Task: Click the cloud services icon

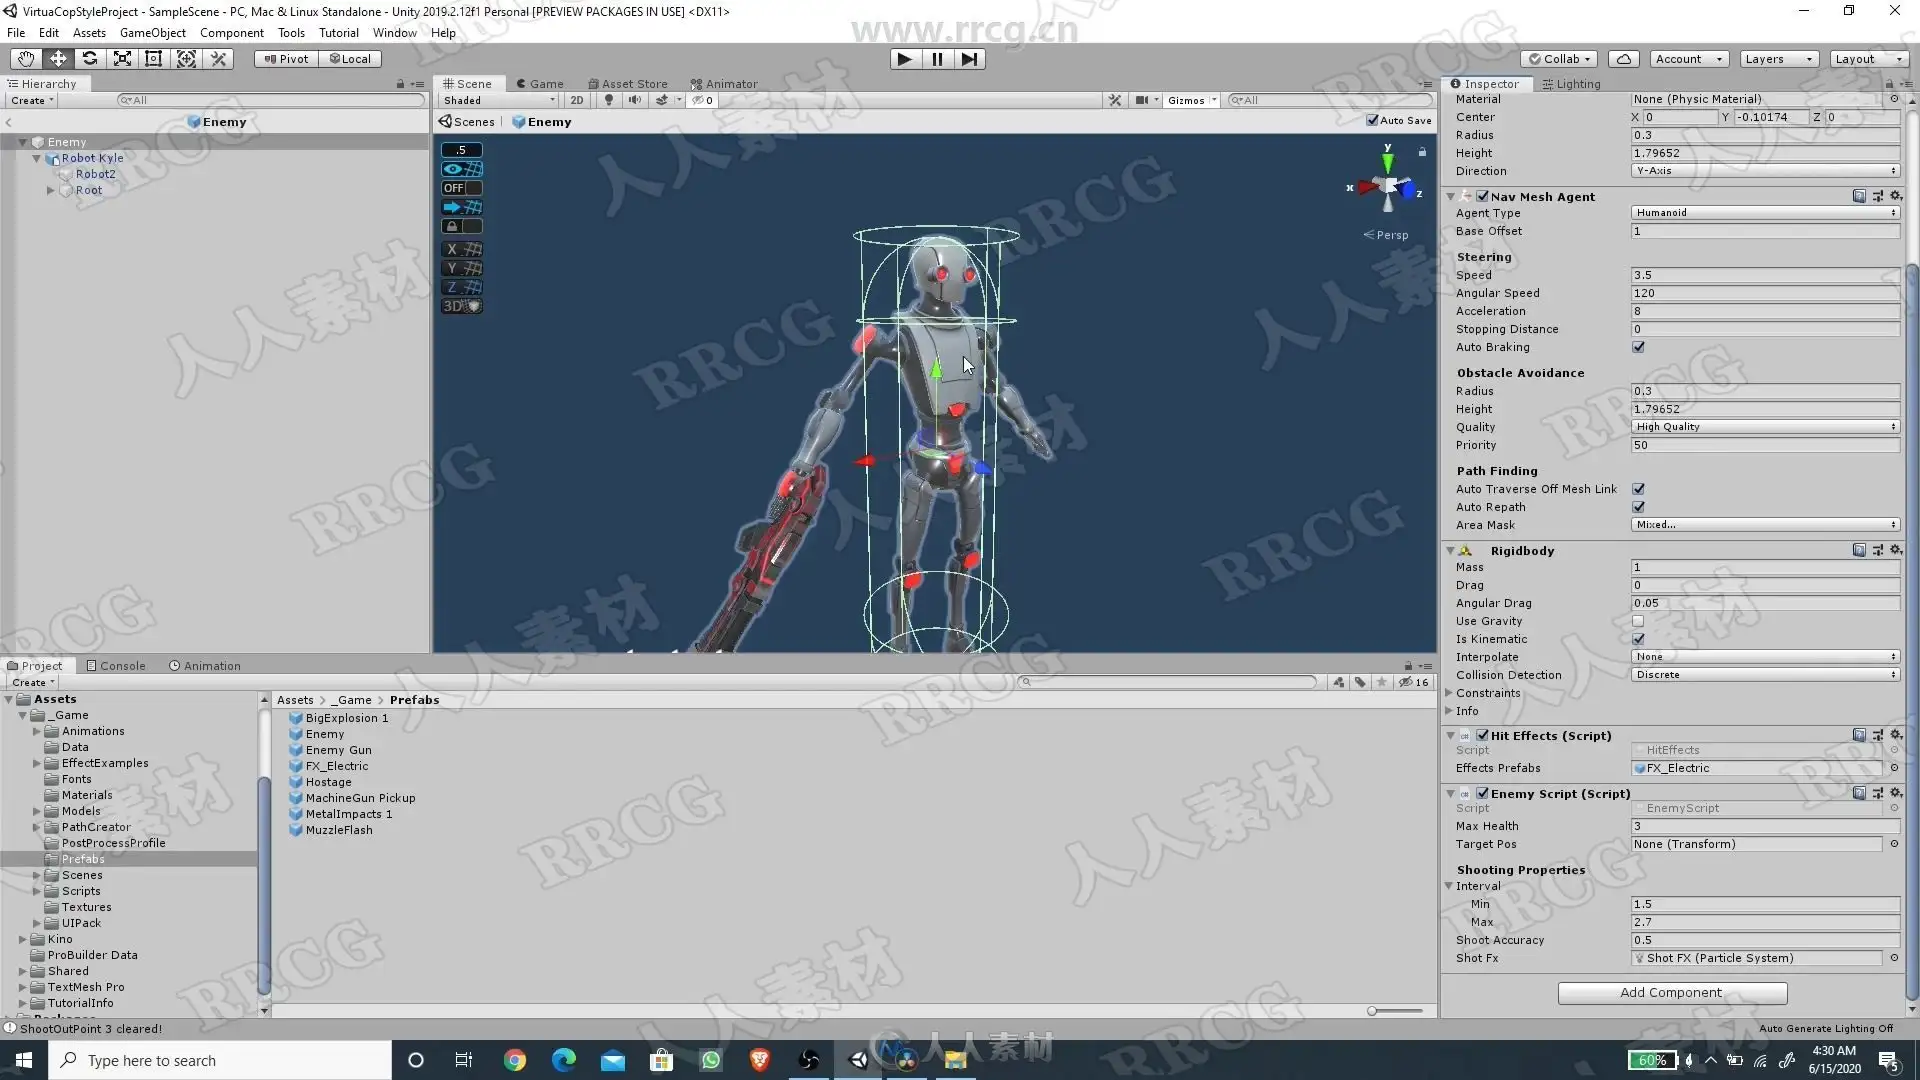Action: coord(1624,59)
